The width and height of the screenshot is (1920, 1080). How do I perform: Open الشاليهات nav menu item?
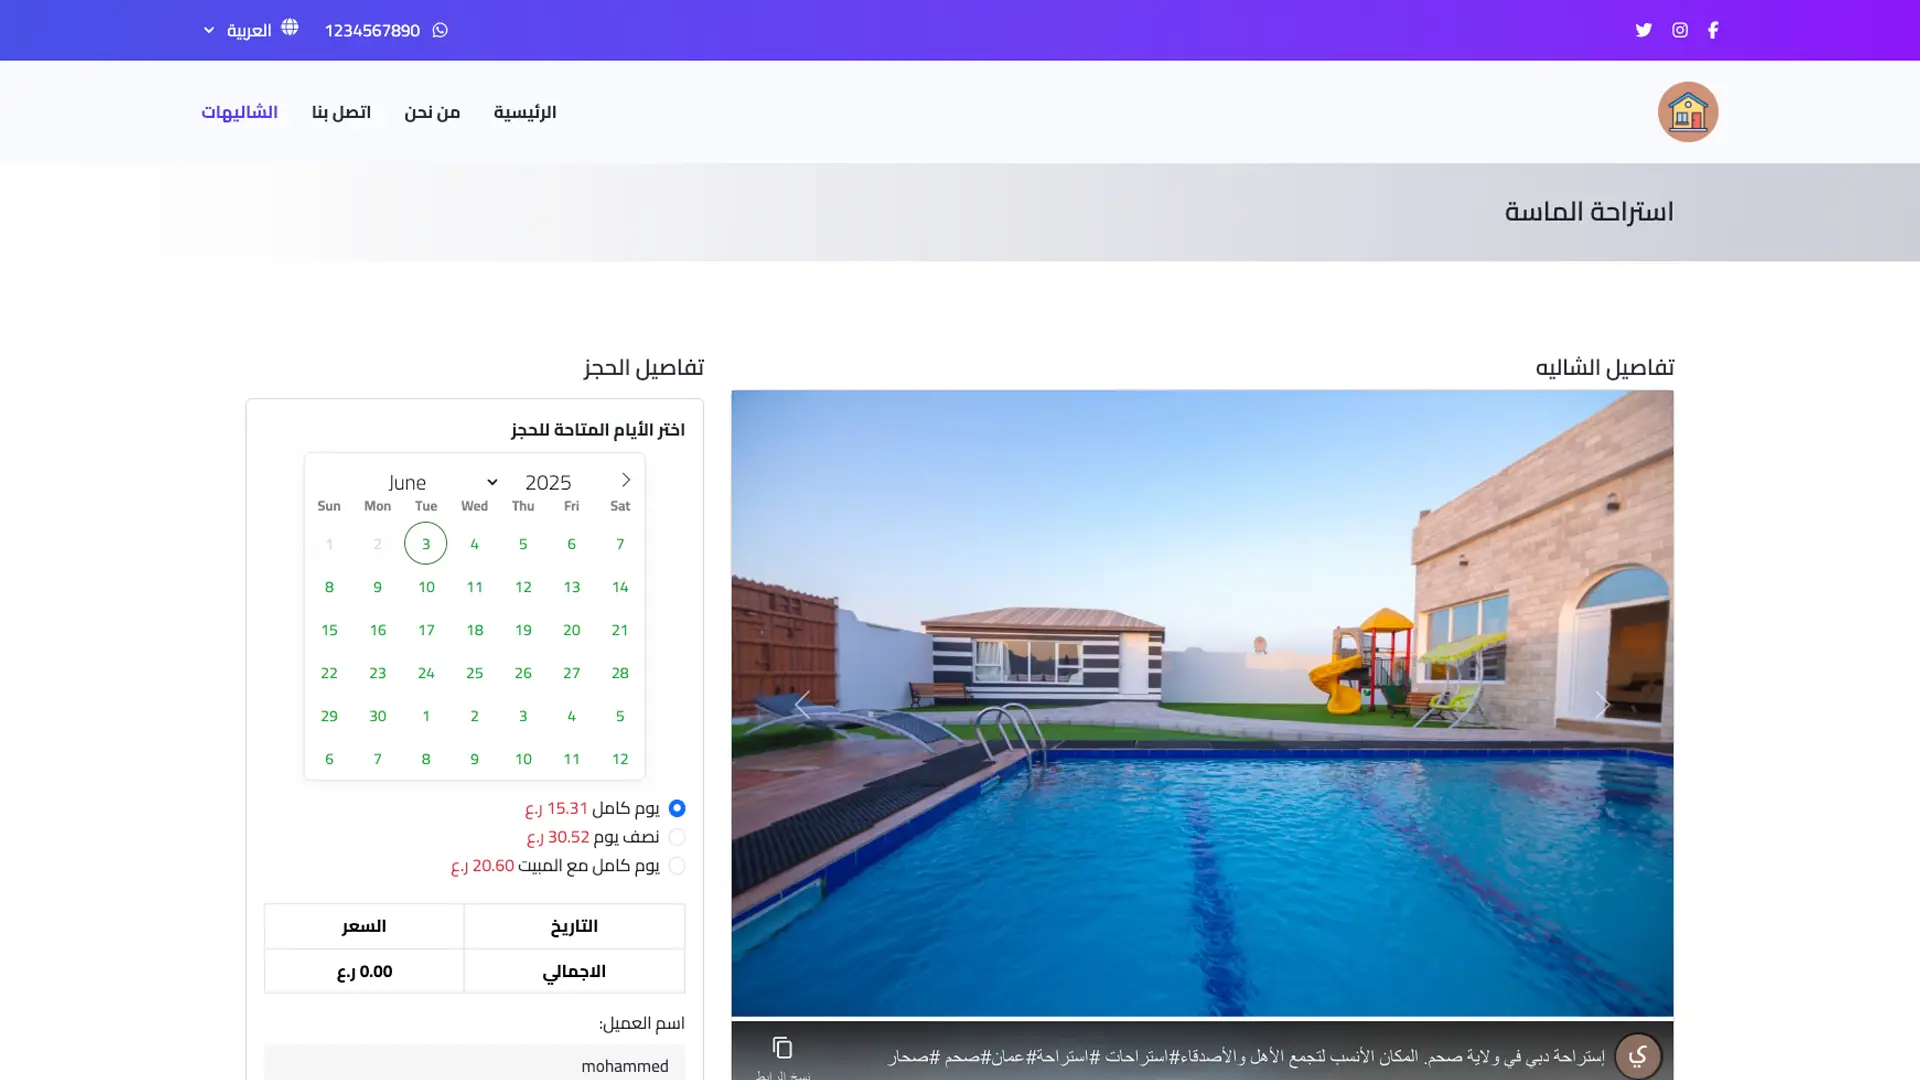coord(239,112)
